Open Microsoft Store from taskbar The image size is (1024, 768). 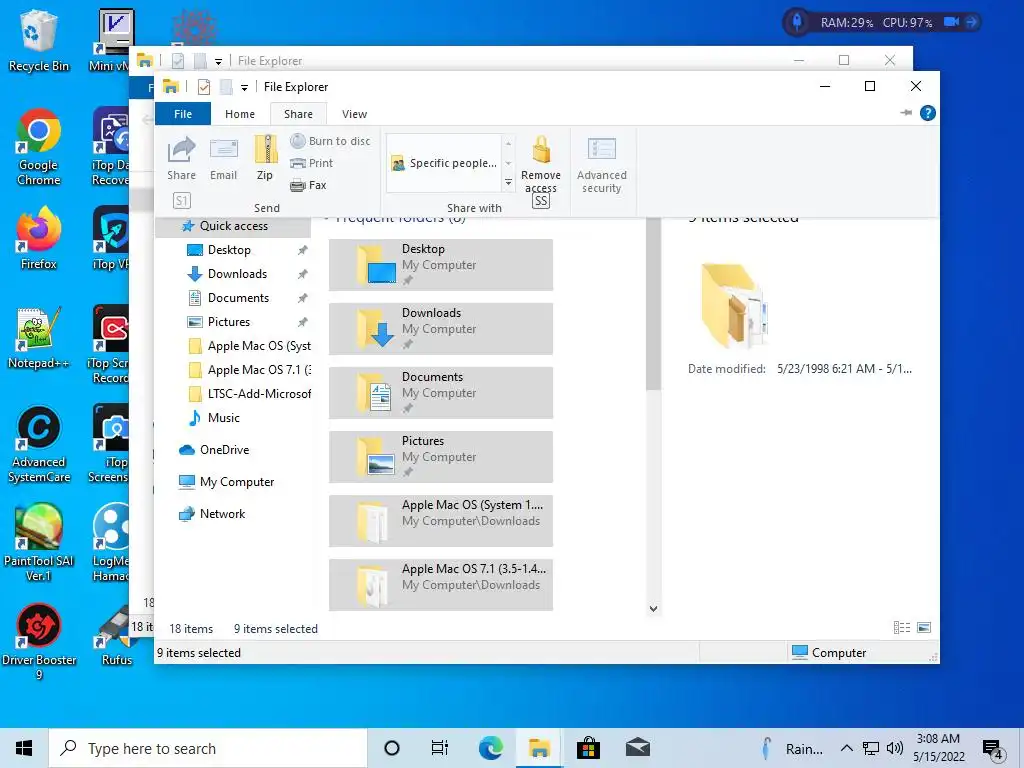tap(588, 748)
